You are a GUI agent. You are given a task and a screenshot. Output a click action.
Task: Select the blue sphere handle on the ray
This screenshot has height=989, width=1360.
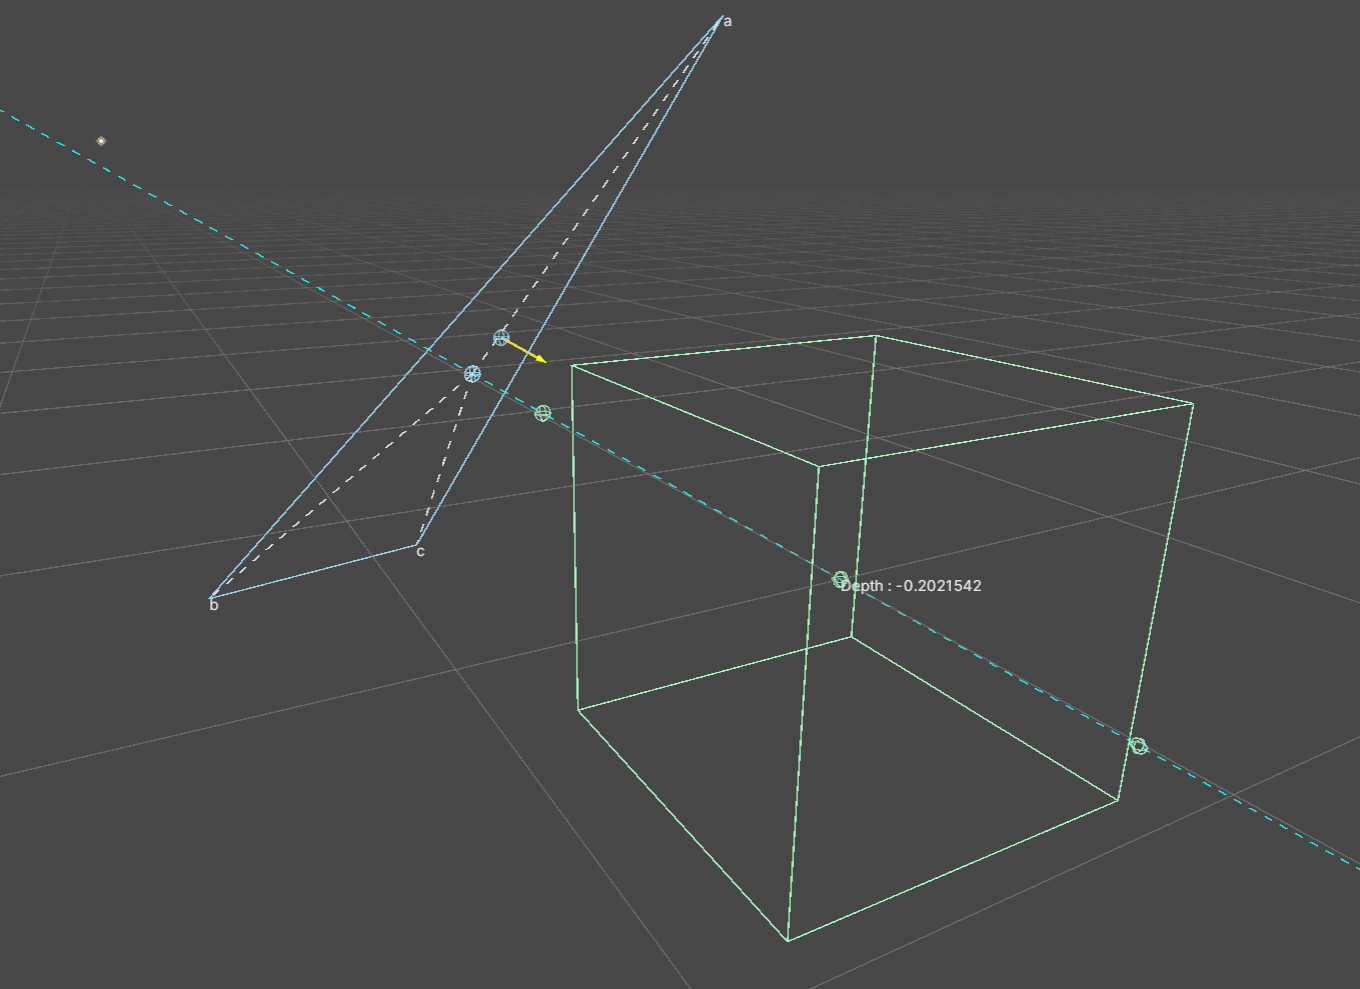pos(472,372)
